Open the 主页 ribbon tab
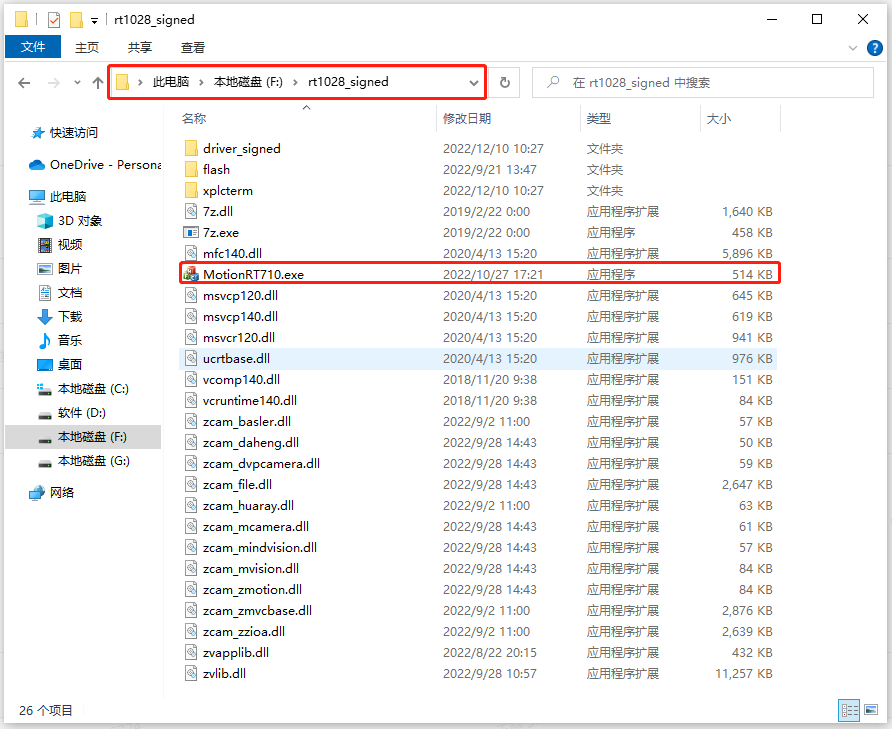Image resolution: width=892 pixels, height=729 pixels. 87,48
